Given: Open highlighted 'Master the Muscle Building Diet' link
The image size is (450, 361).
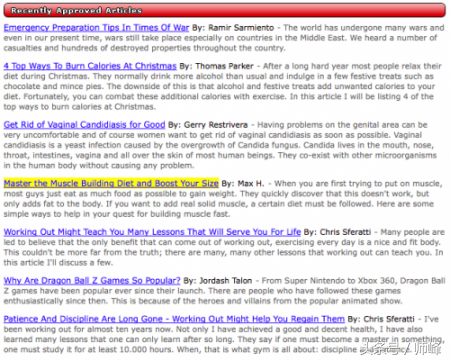Looking at the screenshot, I should point(111,183).
